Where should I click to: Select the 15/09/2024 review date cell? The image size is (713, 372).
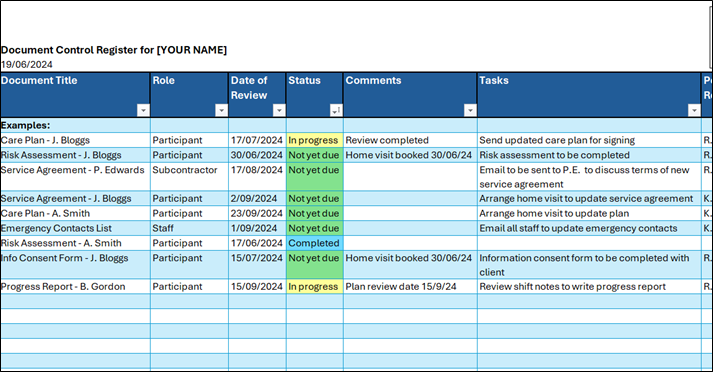tap(257, 287)
